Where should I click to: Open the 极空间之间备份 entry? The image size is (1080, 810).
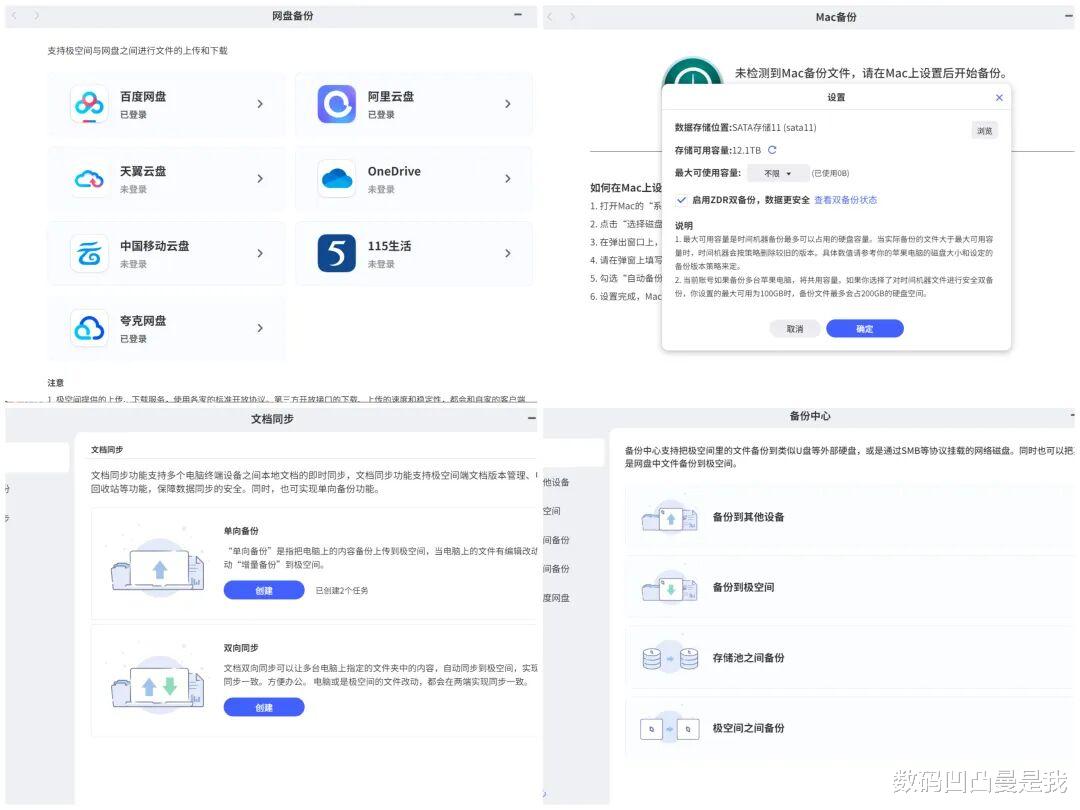point(849,729)
